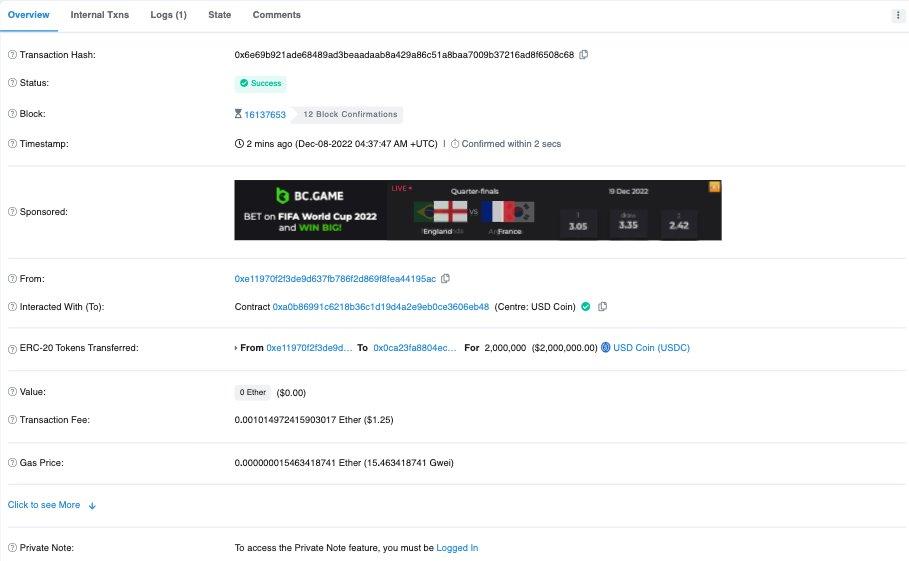The image size is (909, 561).
Task: Click help icon beside From label
Action: click(12, 279)
